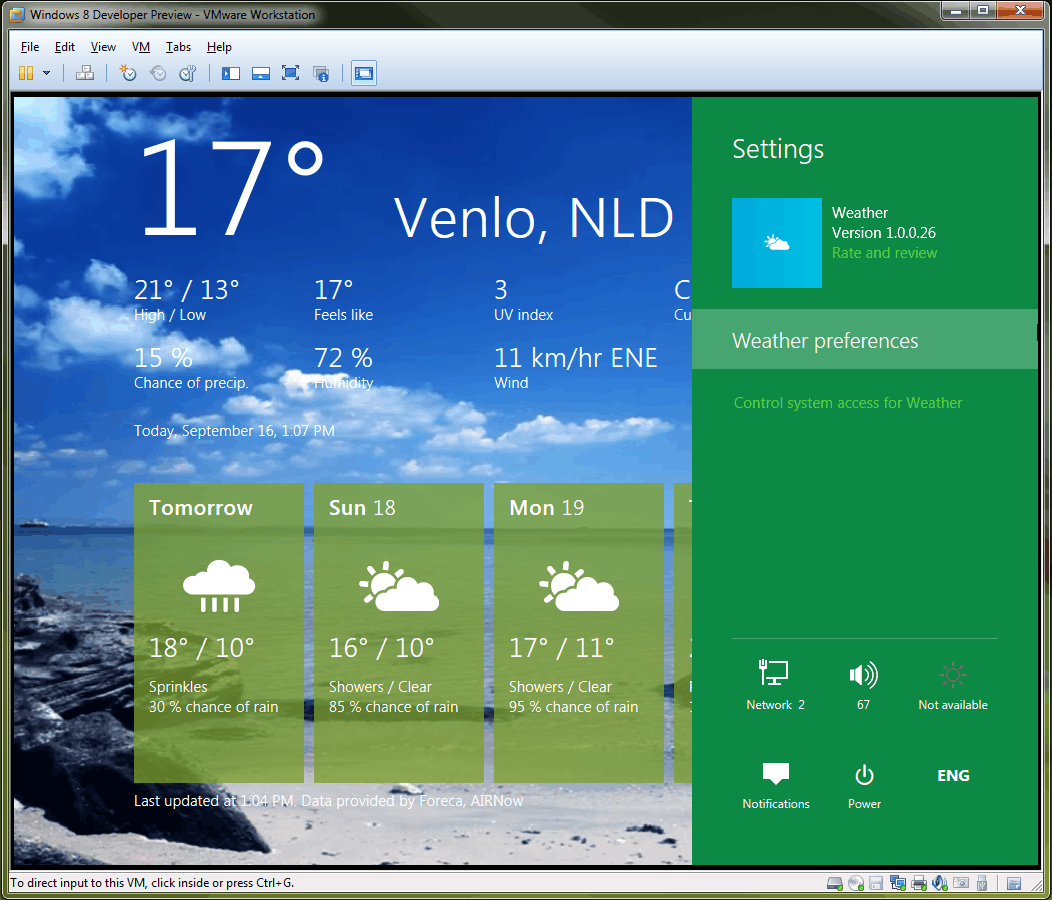Screen dimensions: 1052x900
Task: Click the ENG keyboard language button
Action: [953, 776]
